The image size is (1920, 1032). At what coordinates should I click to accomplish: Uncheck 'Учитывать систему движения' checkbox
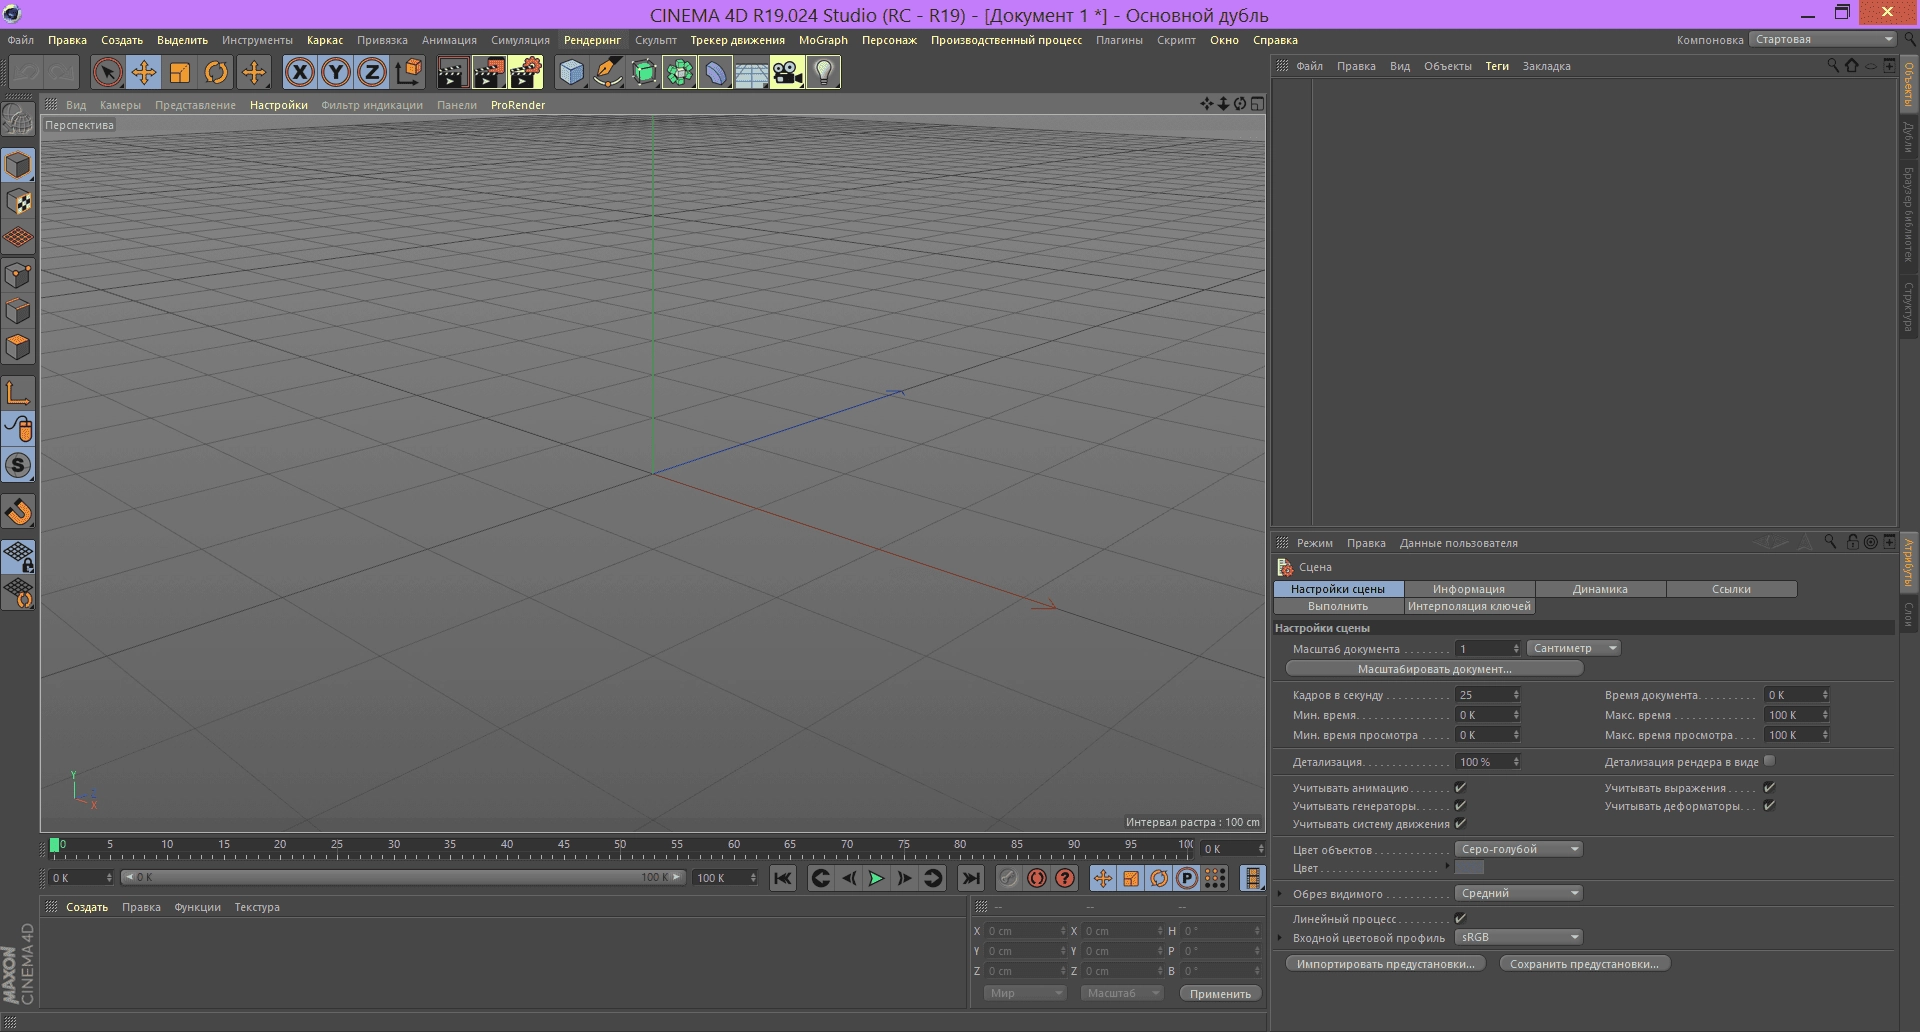click(x=1460, y=824)
